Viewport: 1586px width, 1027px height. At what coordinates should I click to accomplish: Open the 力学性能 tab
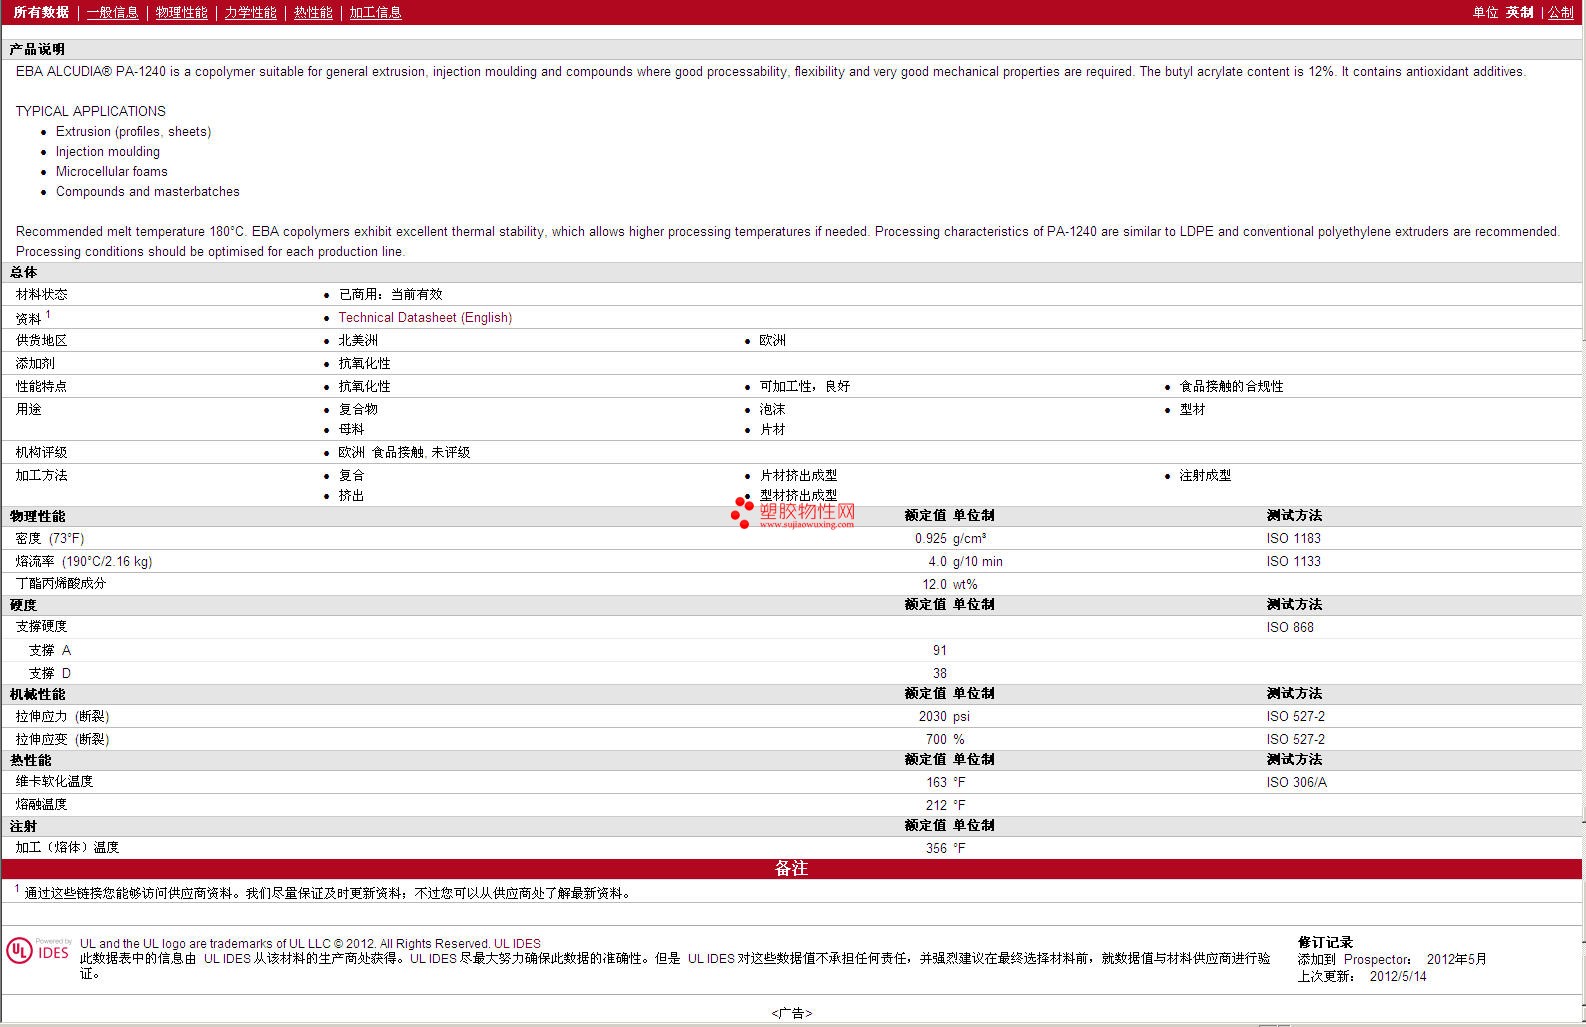(x=250, y=12)
